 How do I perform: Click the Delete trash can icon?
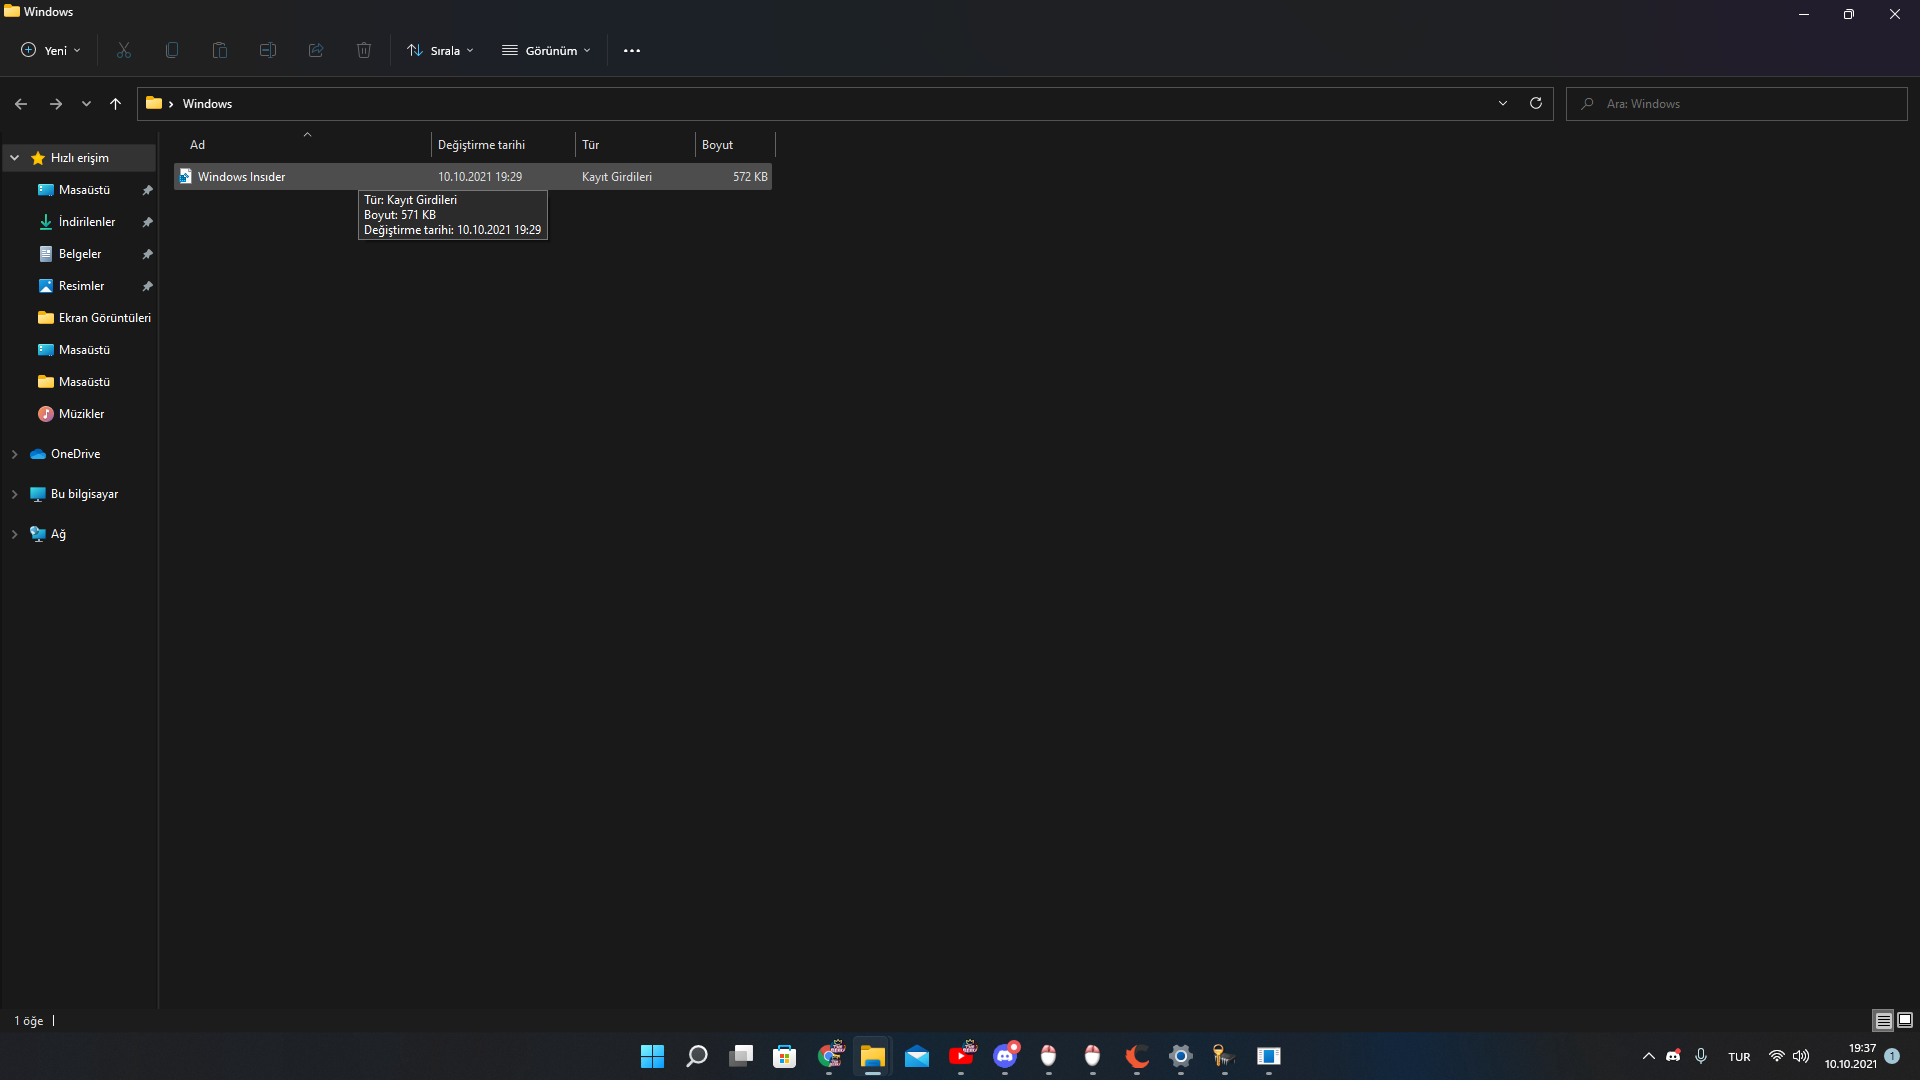[364, 50]
